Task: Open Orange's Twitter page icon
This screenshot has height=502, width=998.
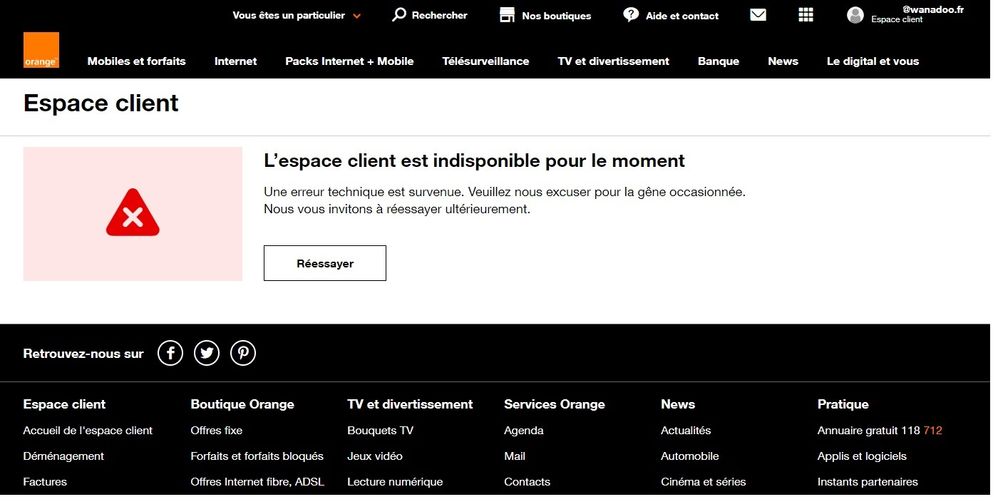Action: pyautogui.click(x=207, y=353)
